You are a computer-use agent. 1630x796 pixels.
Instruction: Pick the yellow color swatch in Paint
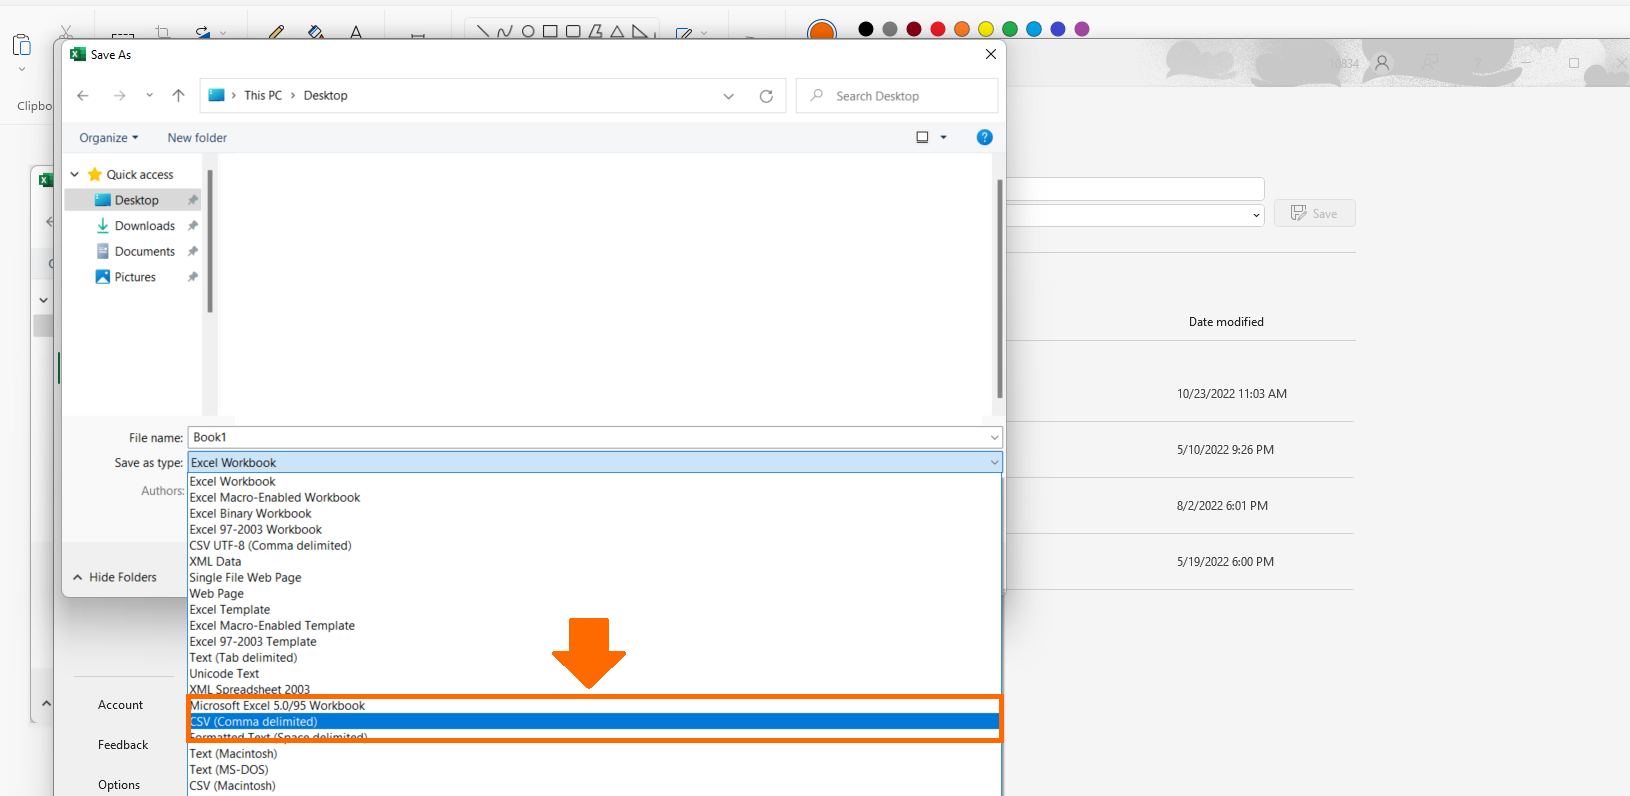(x=986, y=29)
